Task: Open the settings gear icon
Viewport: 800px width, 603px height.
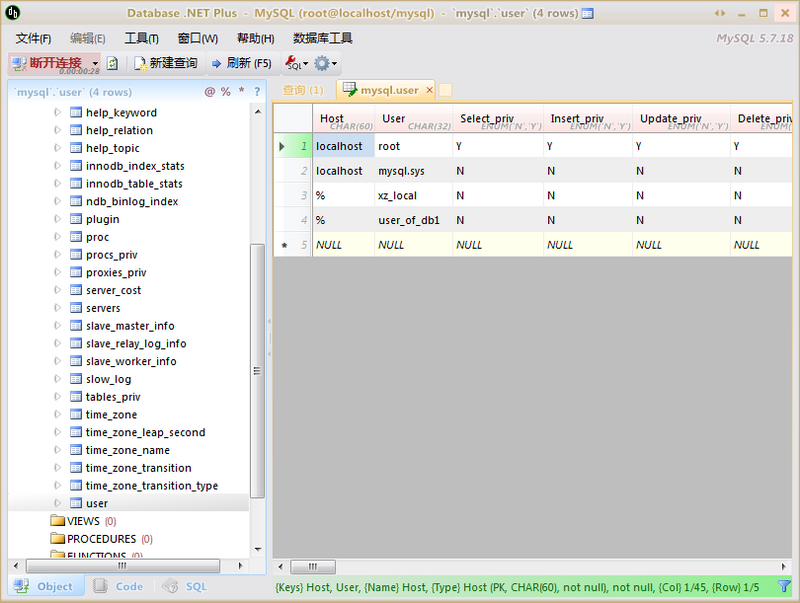Action: [322, 63]
